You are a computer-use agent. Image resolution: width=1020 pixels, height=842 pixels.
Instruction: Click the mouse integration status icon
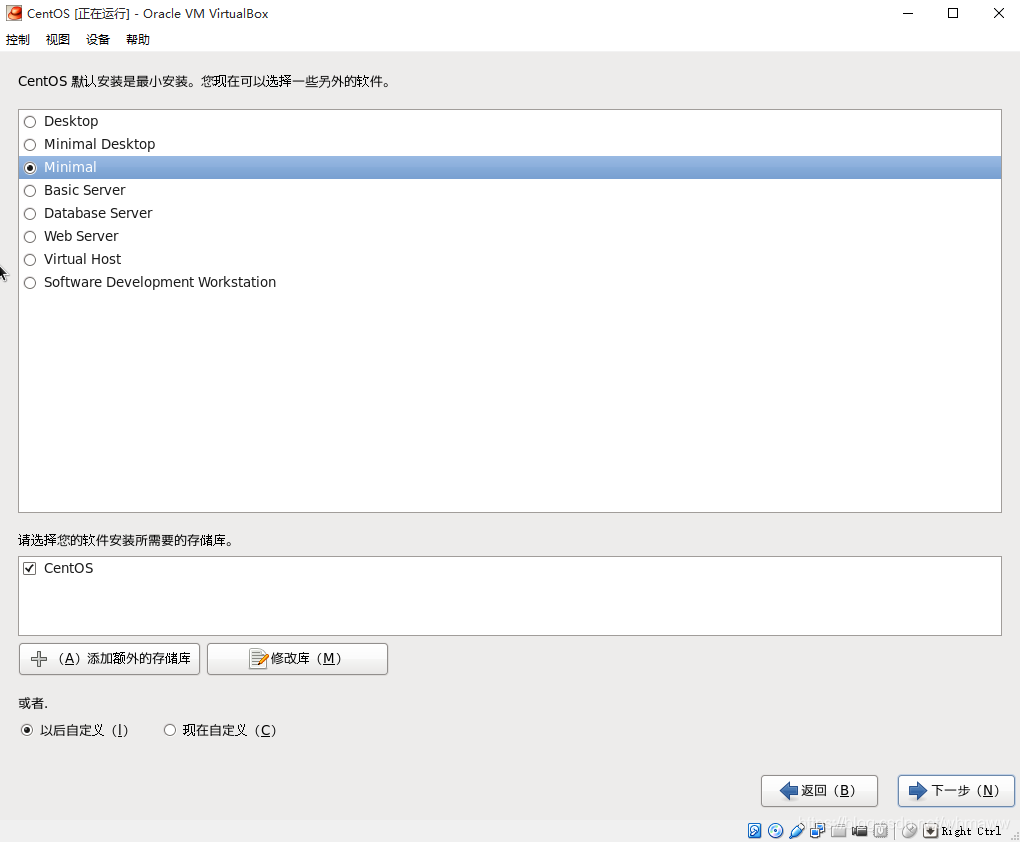(x=909, y=830)
